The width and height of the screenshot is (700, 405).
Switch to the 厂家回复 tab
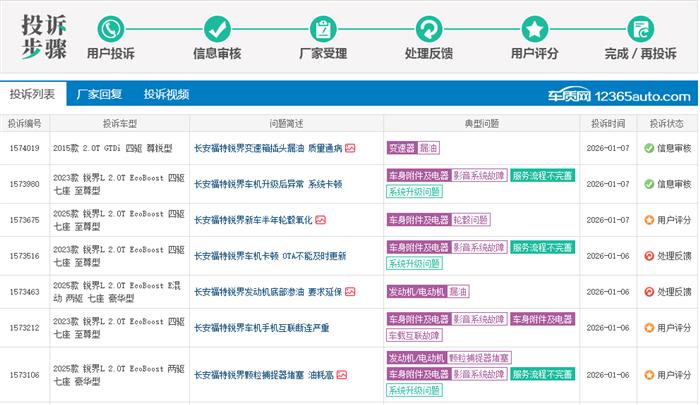99,95
